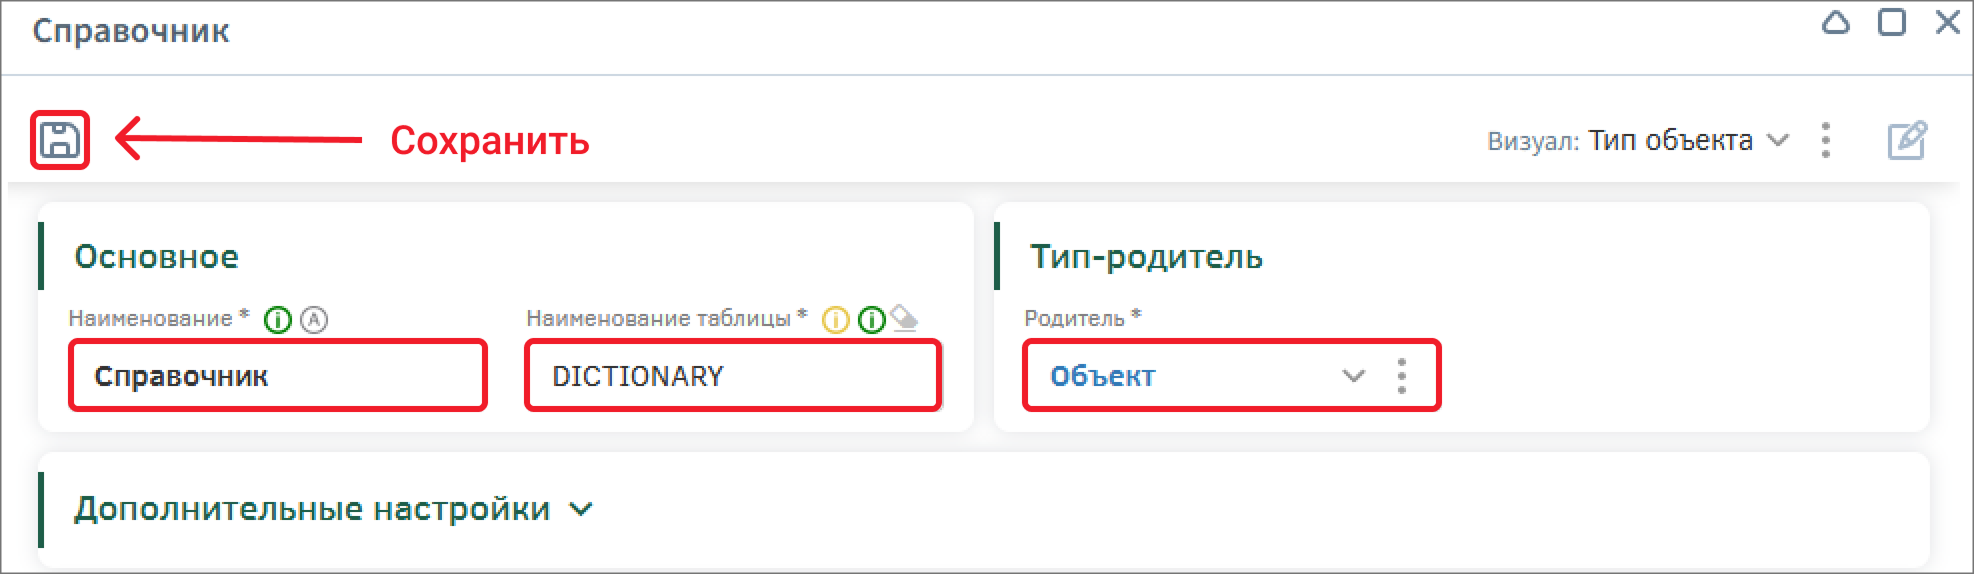Open the edit pencil icon in toolbar
This screenshot has width=1974, height=574.
point(1907,140)
